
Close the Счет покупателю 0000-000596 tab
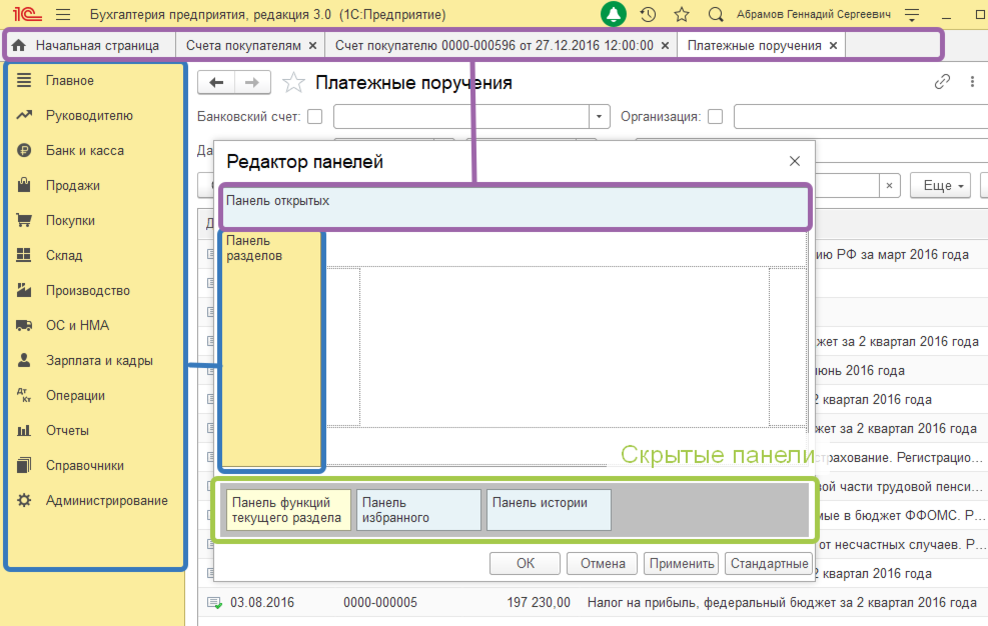point(665,45)
